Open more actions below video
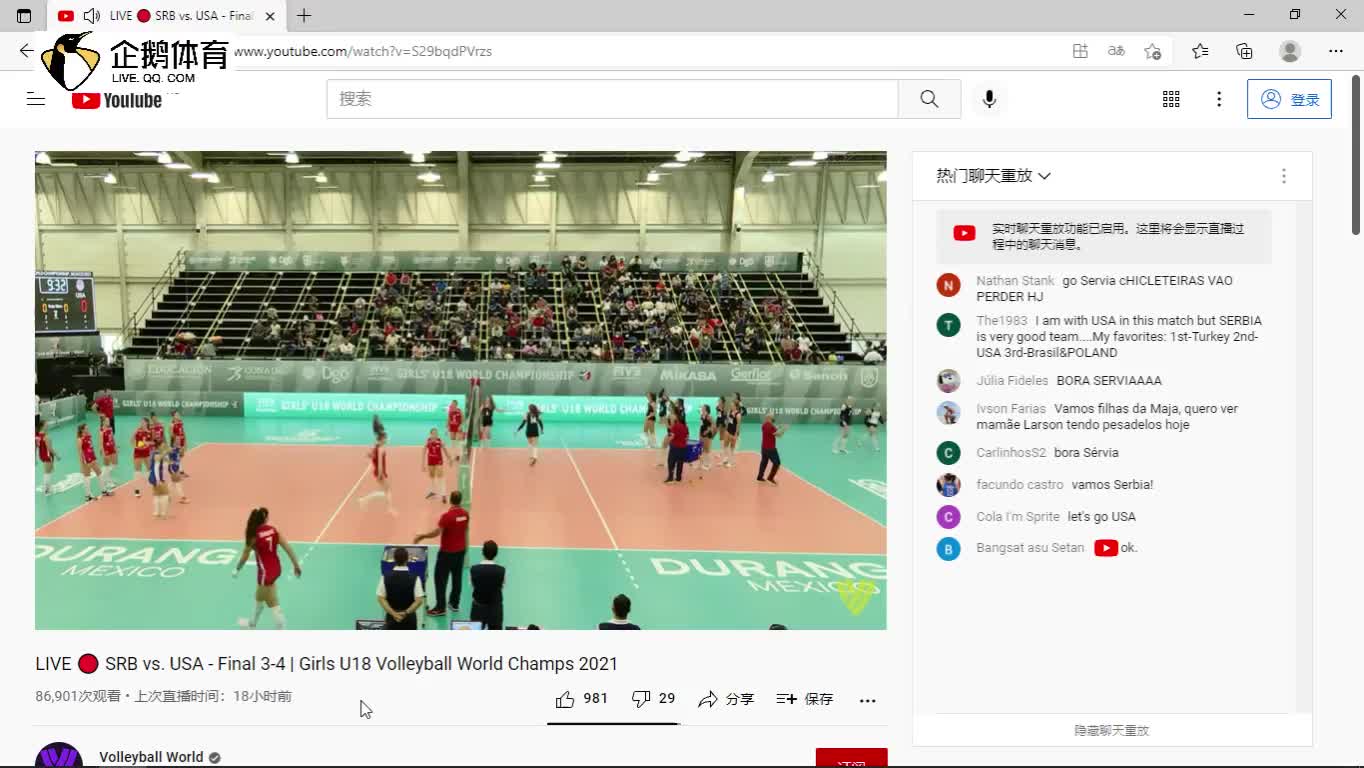 click(867, 700)
